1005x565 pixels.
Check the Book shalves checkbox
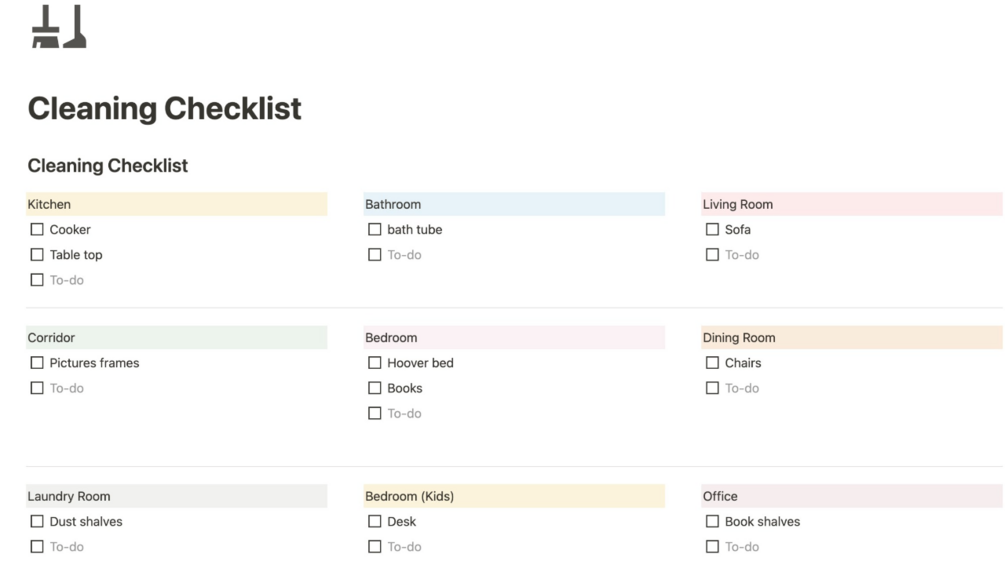[712, 521]
